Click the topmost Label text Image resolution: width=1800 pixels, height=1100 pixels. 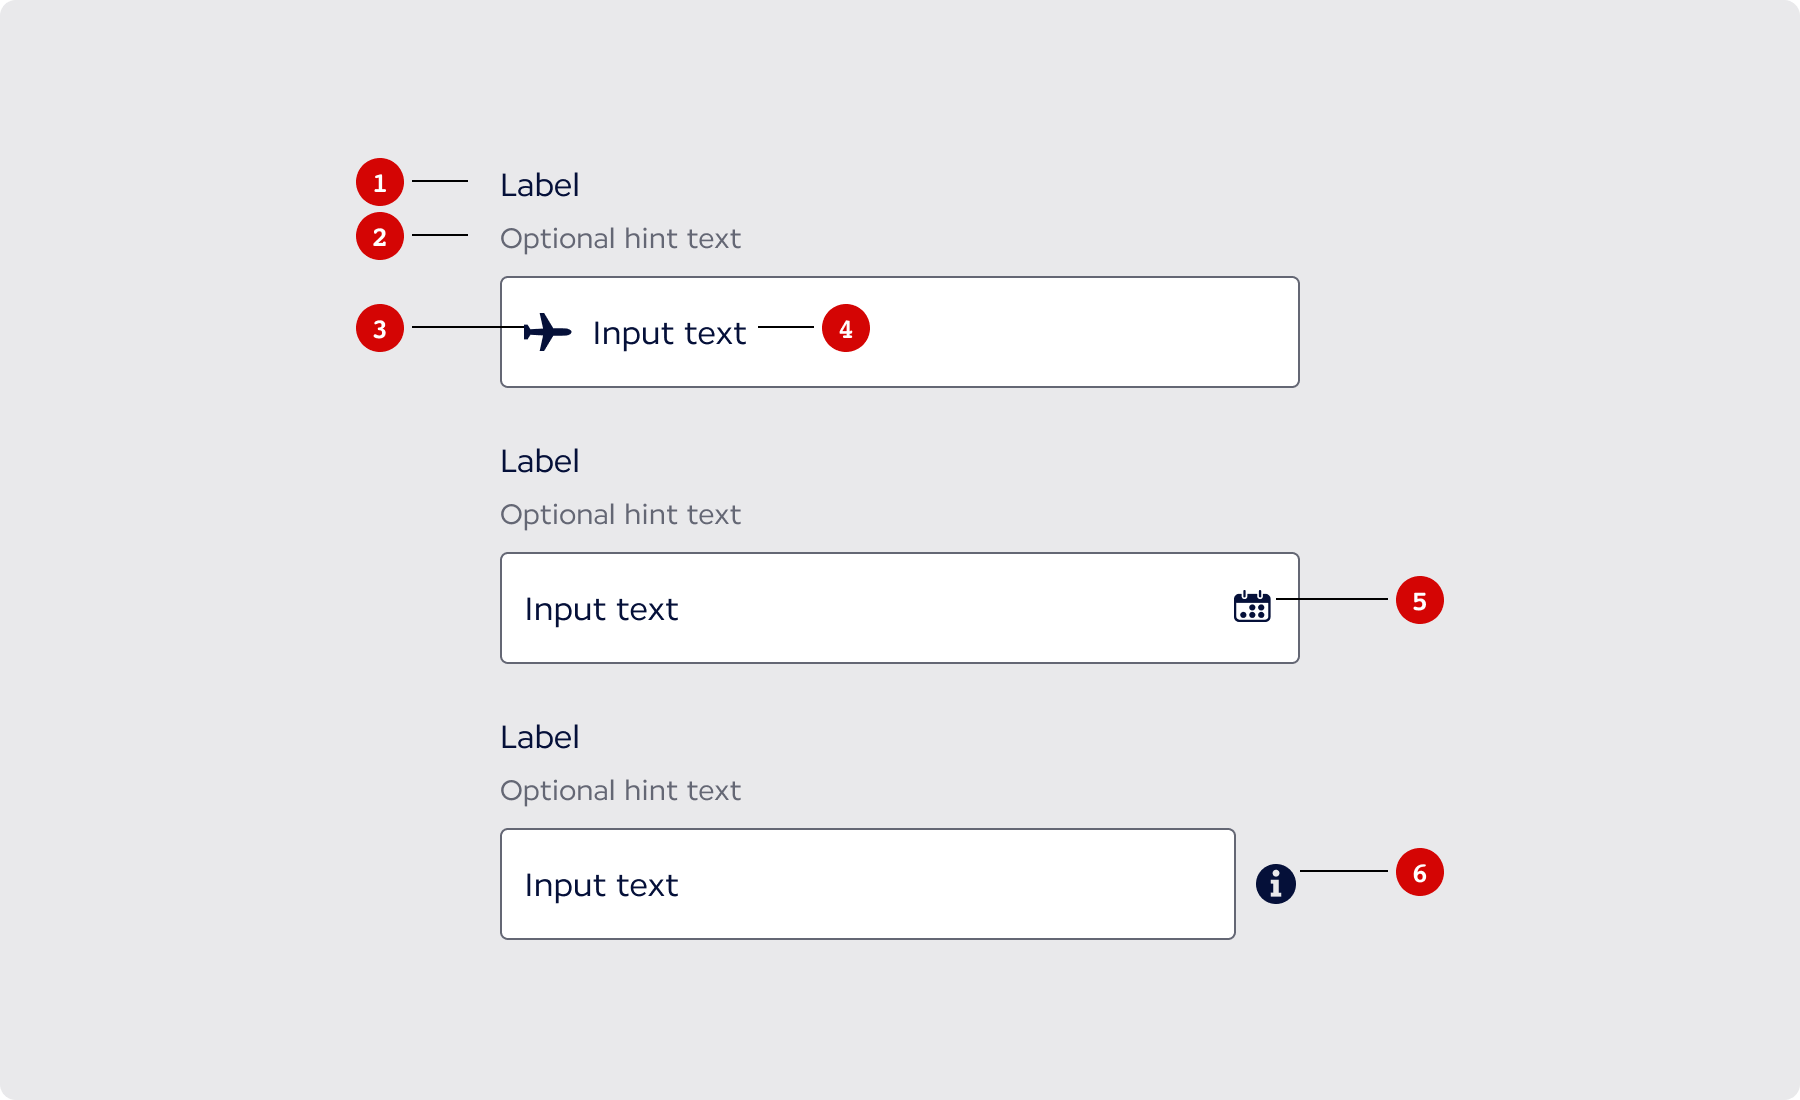click(x=540, y=185)
